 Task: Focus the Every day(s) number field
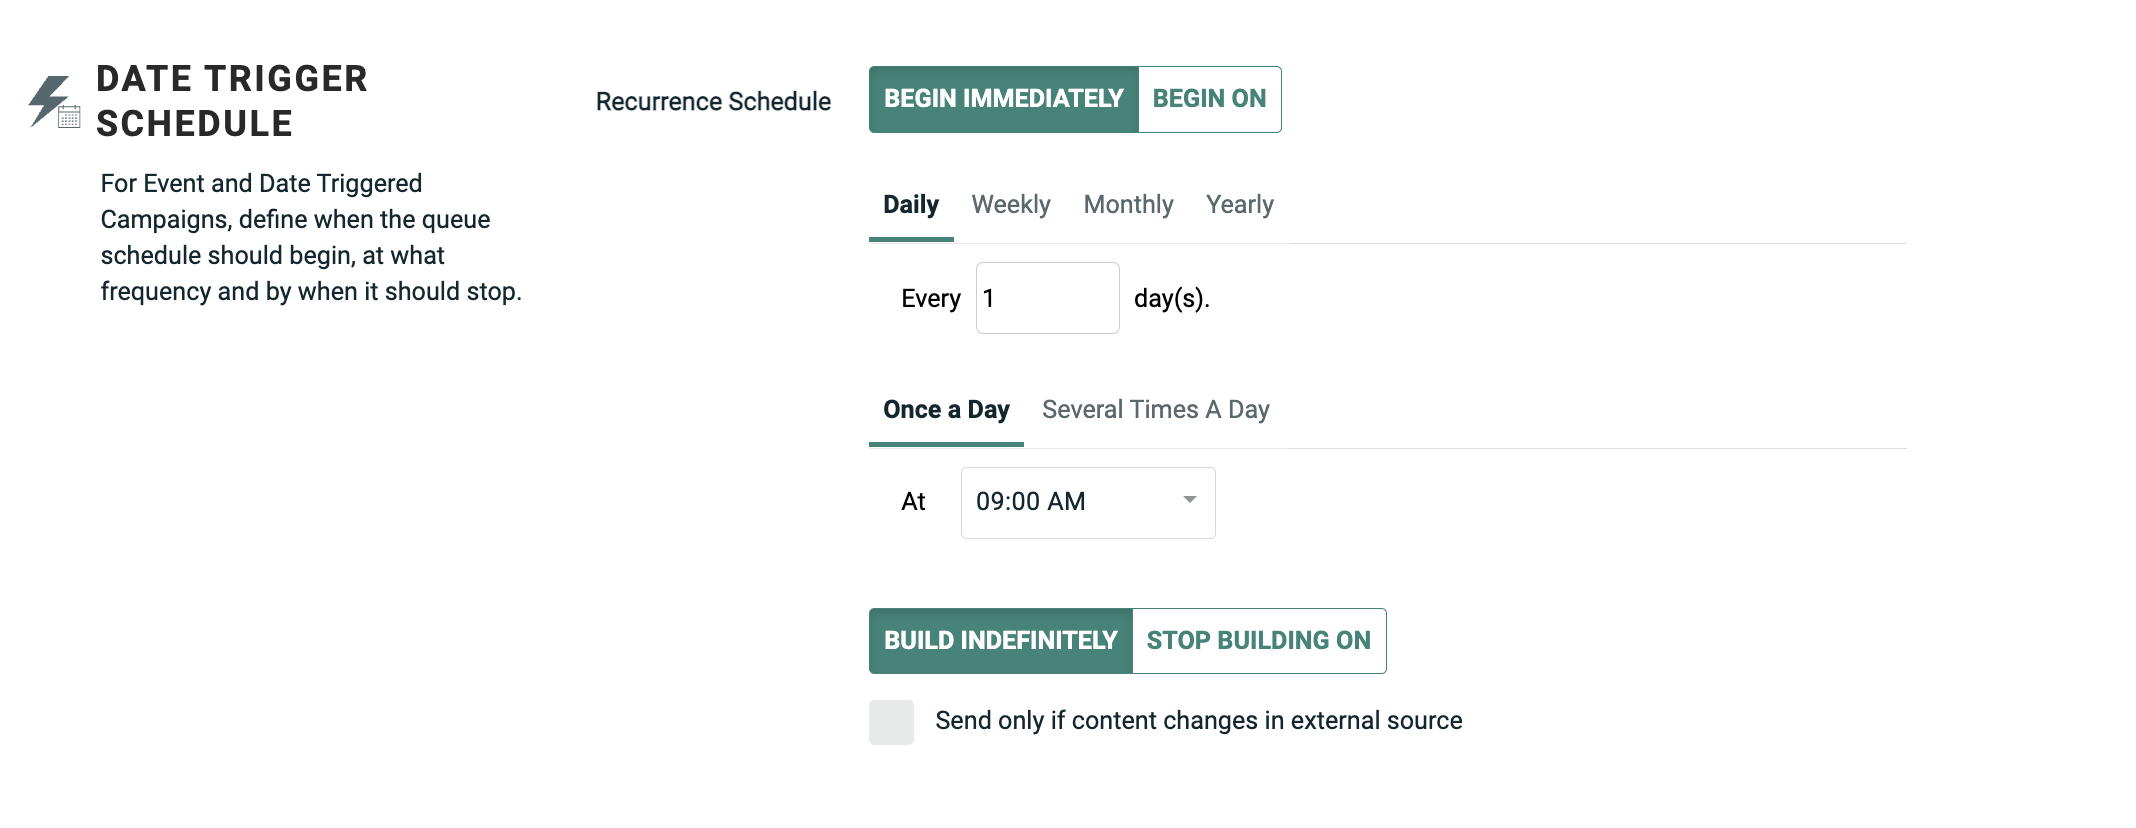(x=1046, y=298)
